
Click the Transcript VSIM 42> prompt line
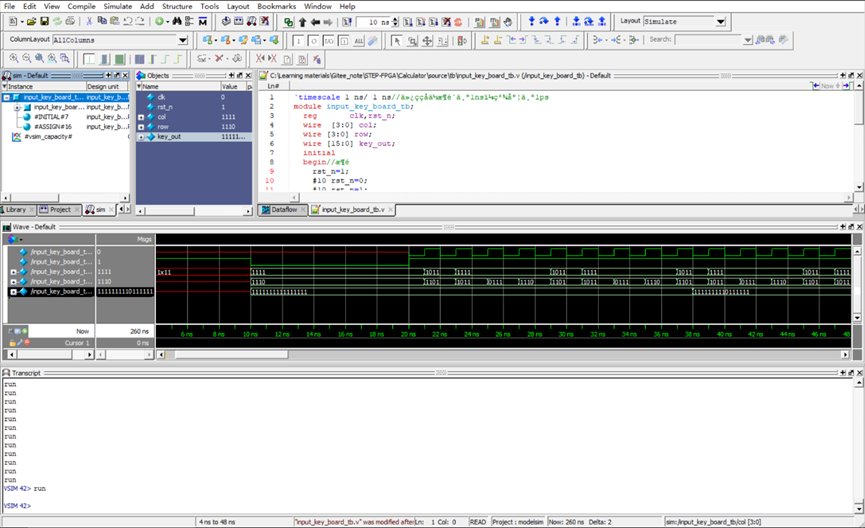coord(17,506)
